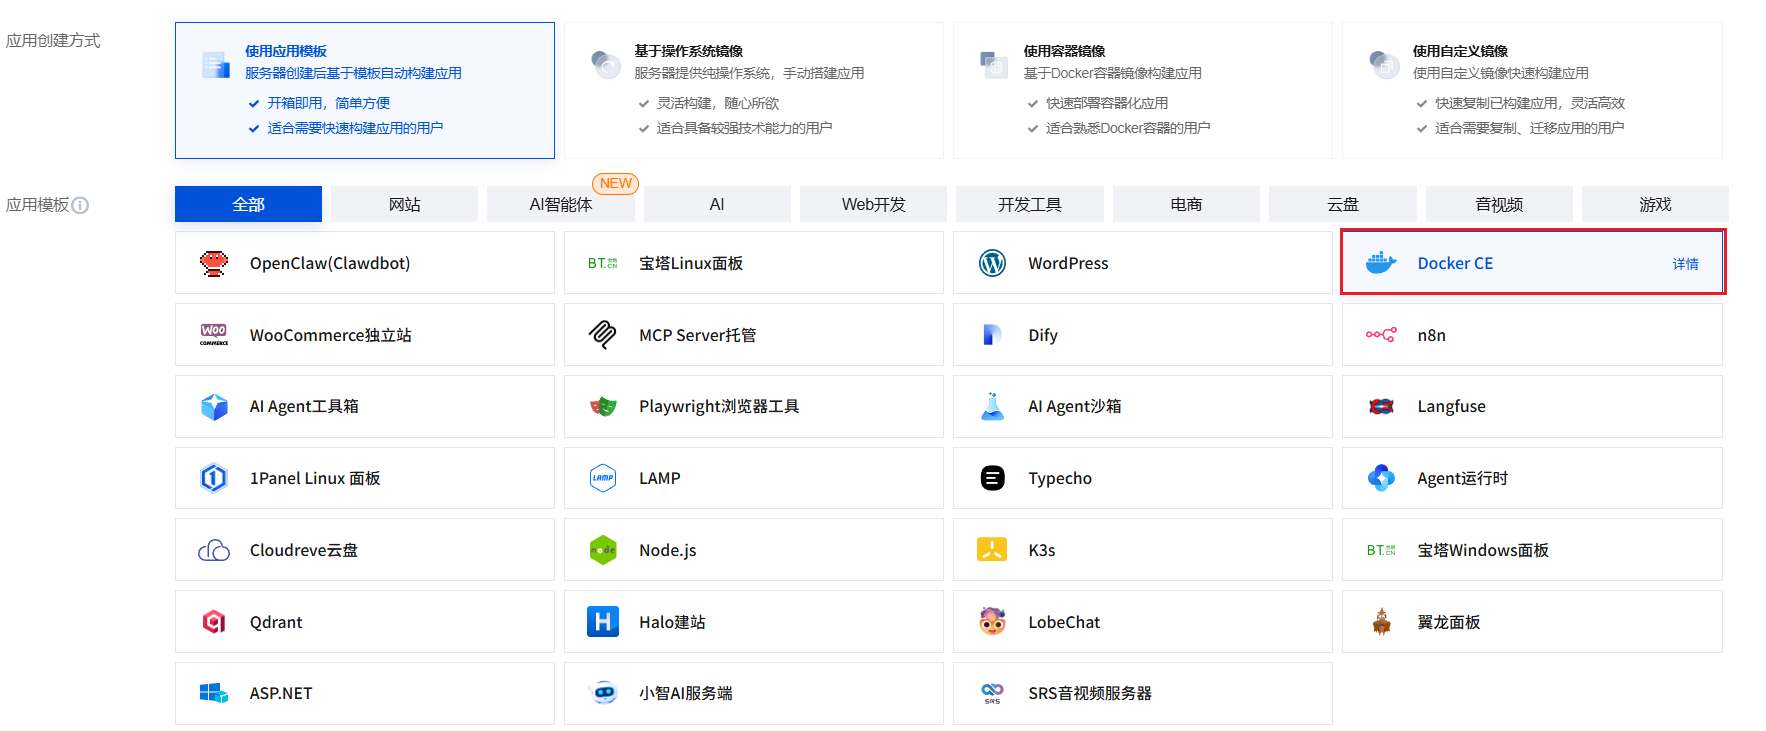Show the 电商 category tab
1766x731 pixels.
1186,204
